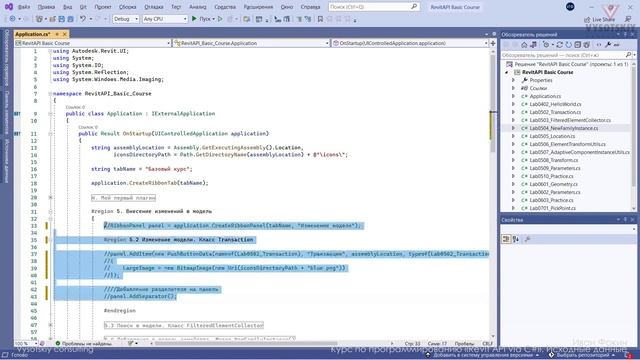
Task: Click the bookmark toolbar icon
Action: (320, 19)
